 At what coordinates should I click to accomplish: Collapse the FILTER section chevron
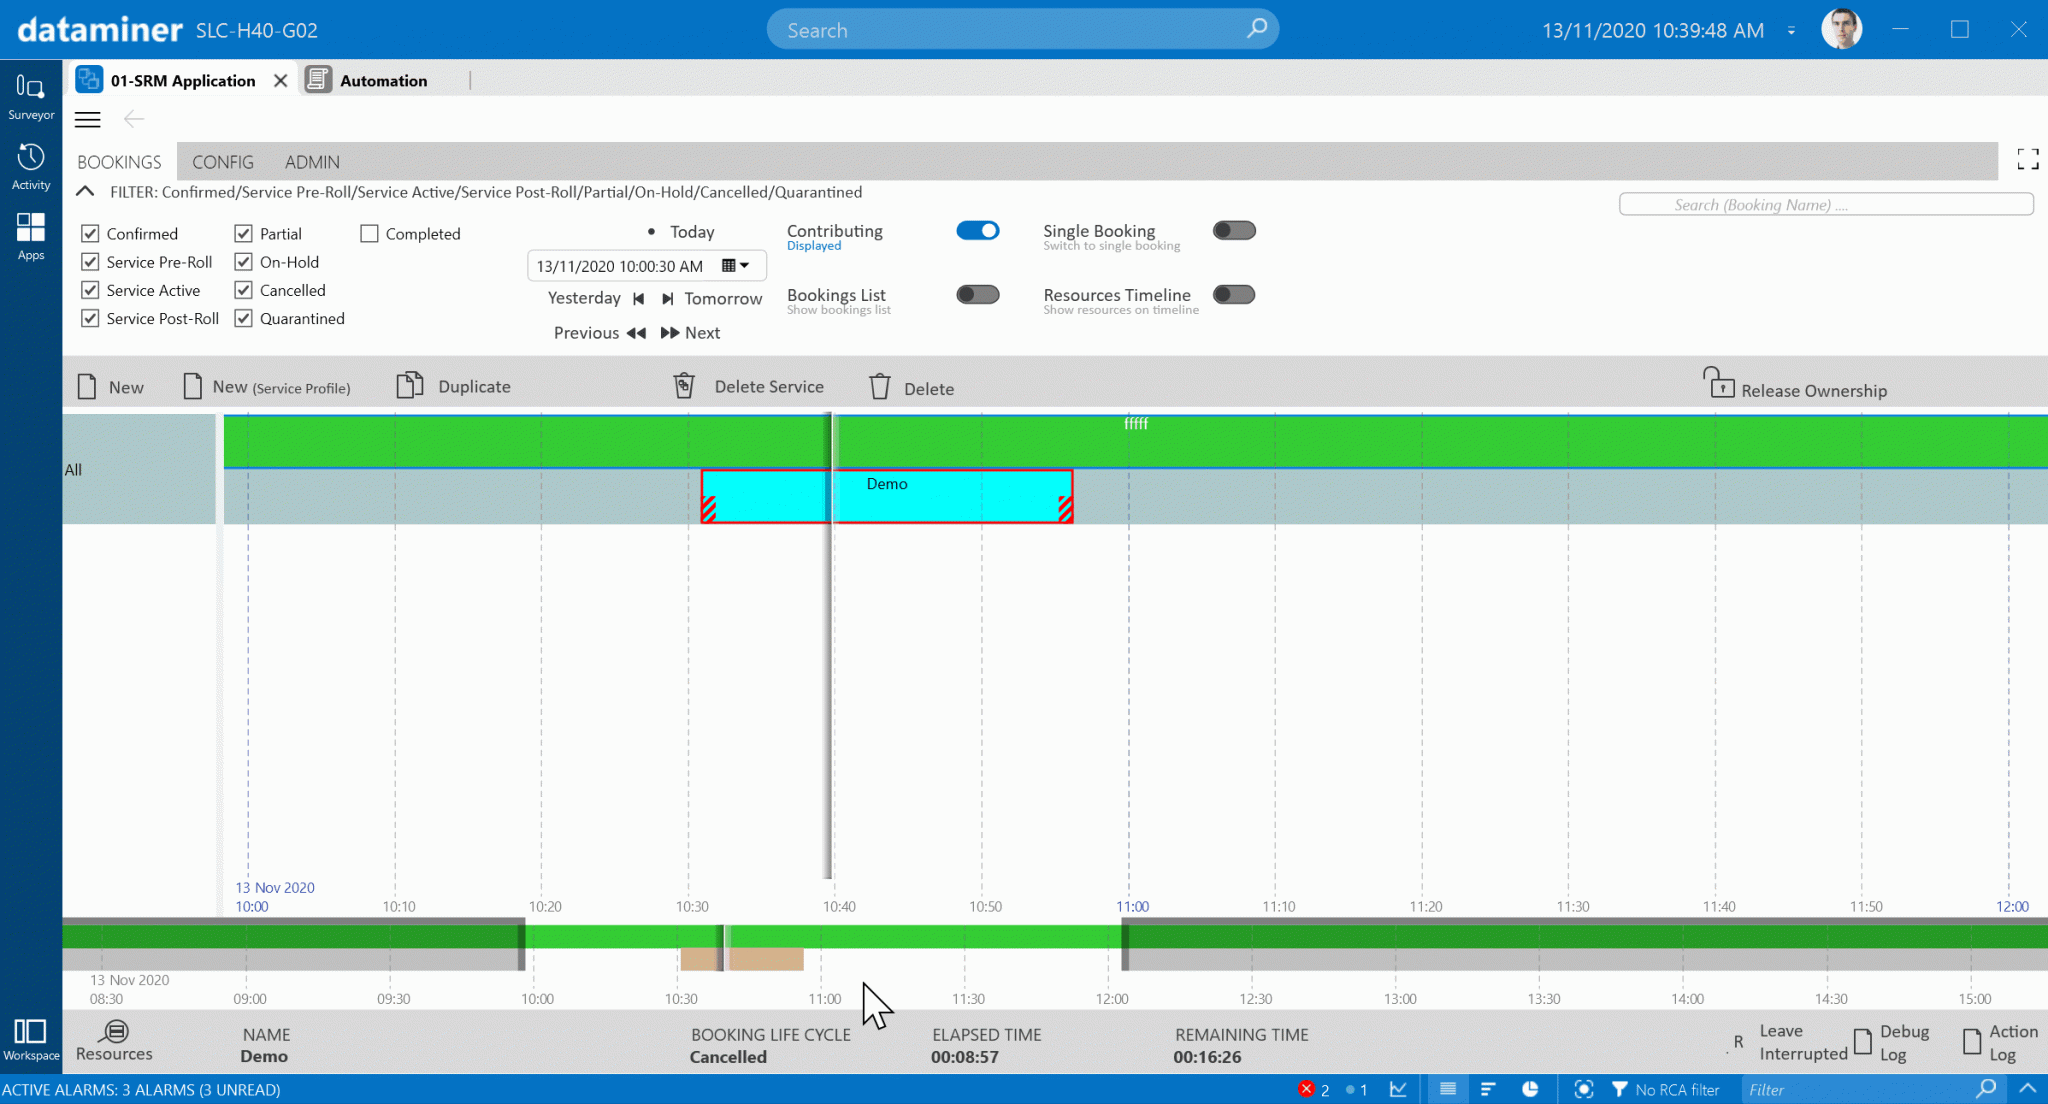point(85,191)
